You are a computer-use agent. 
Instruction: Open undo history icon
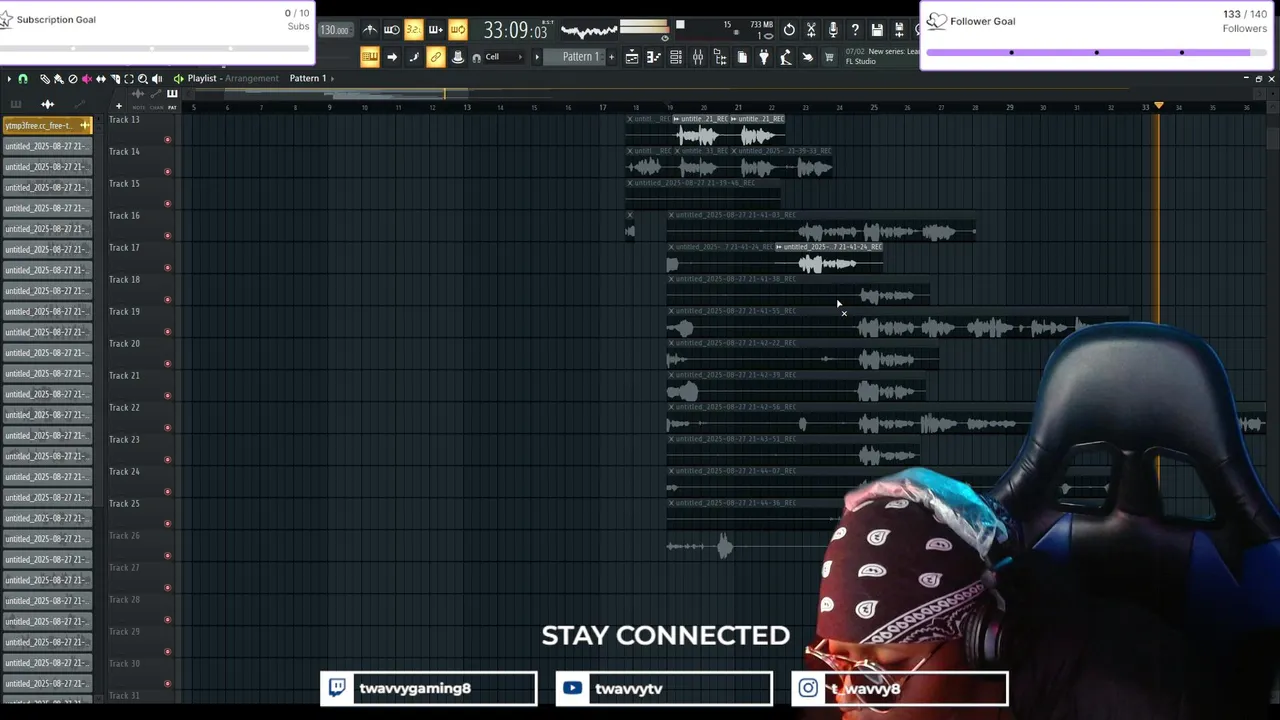point(789,30)
